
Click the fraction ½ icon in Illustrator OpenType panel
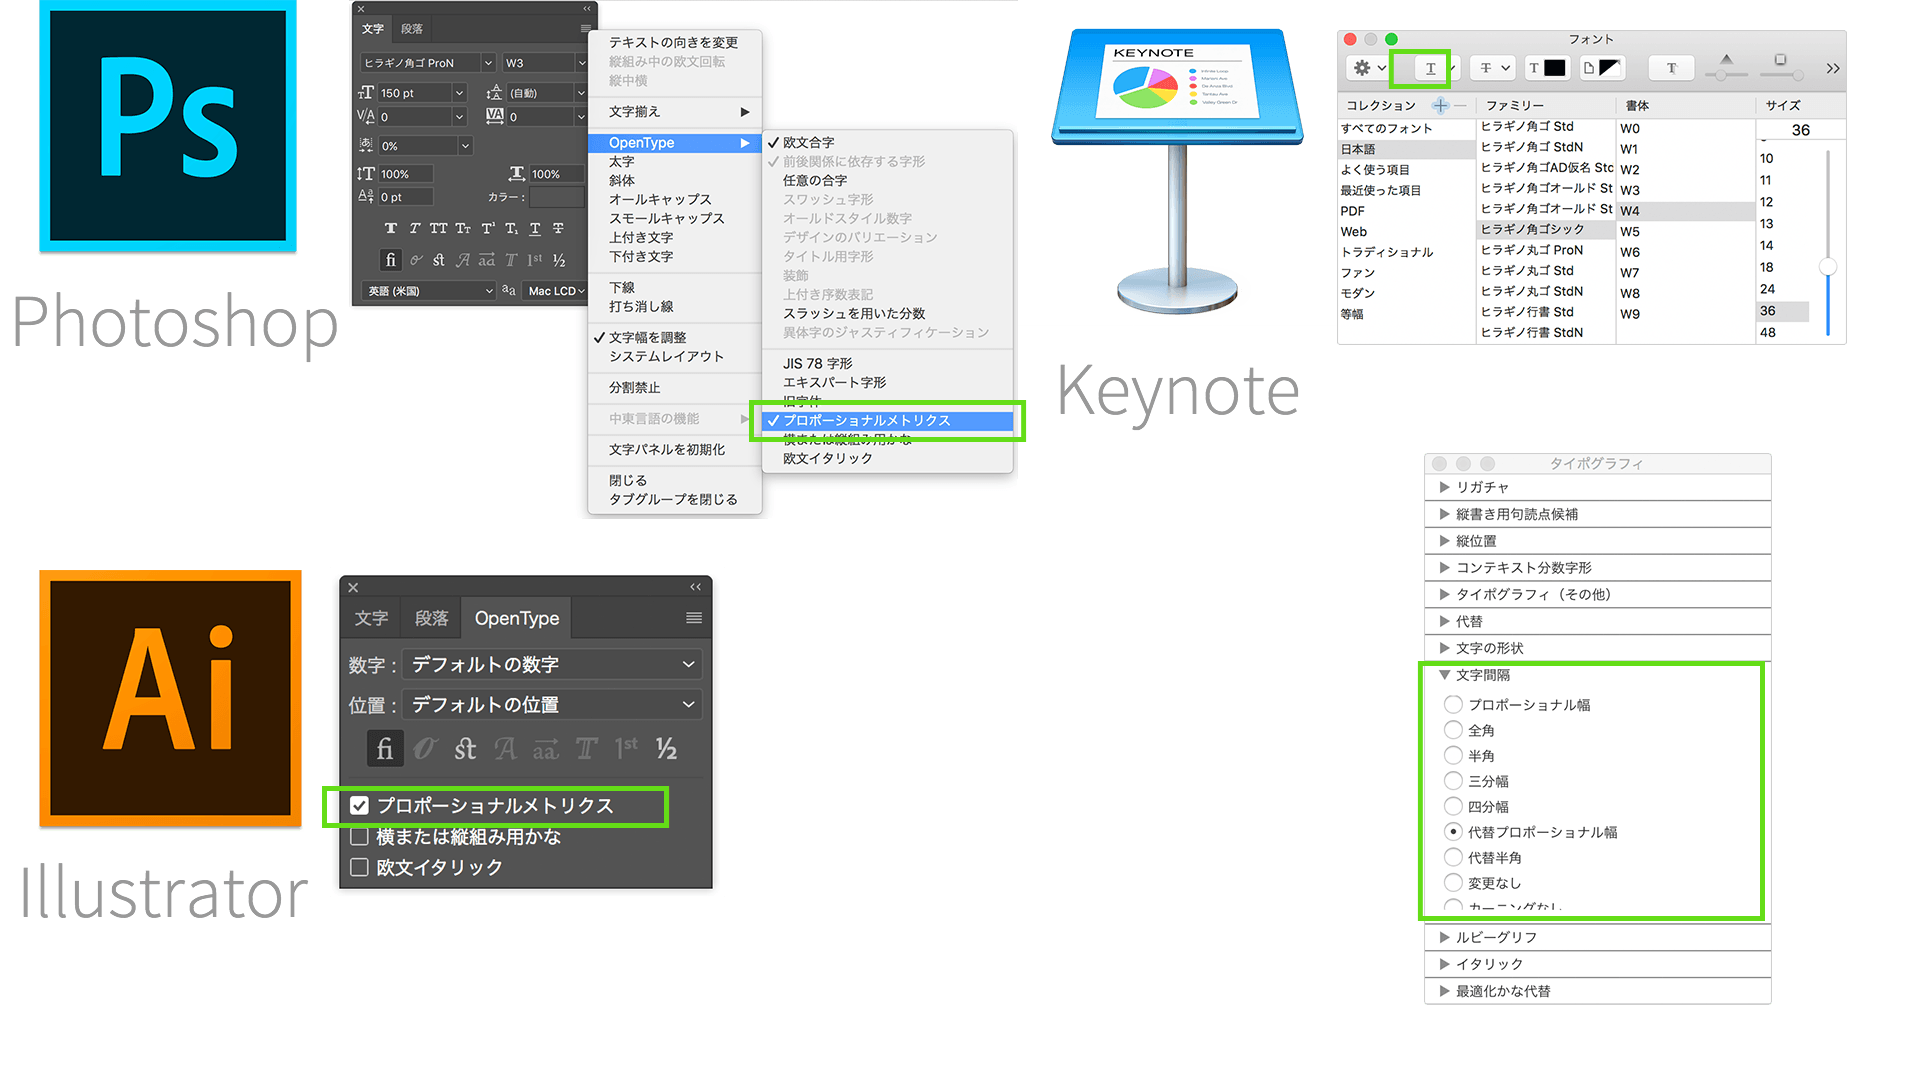coord(669,749)
